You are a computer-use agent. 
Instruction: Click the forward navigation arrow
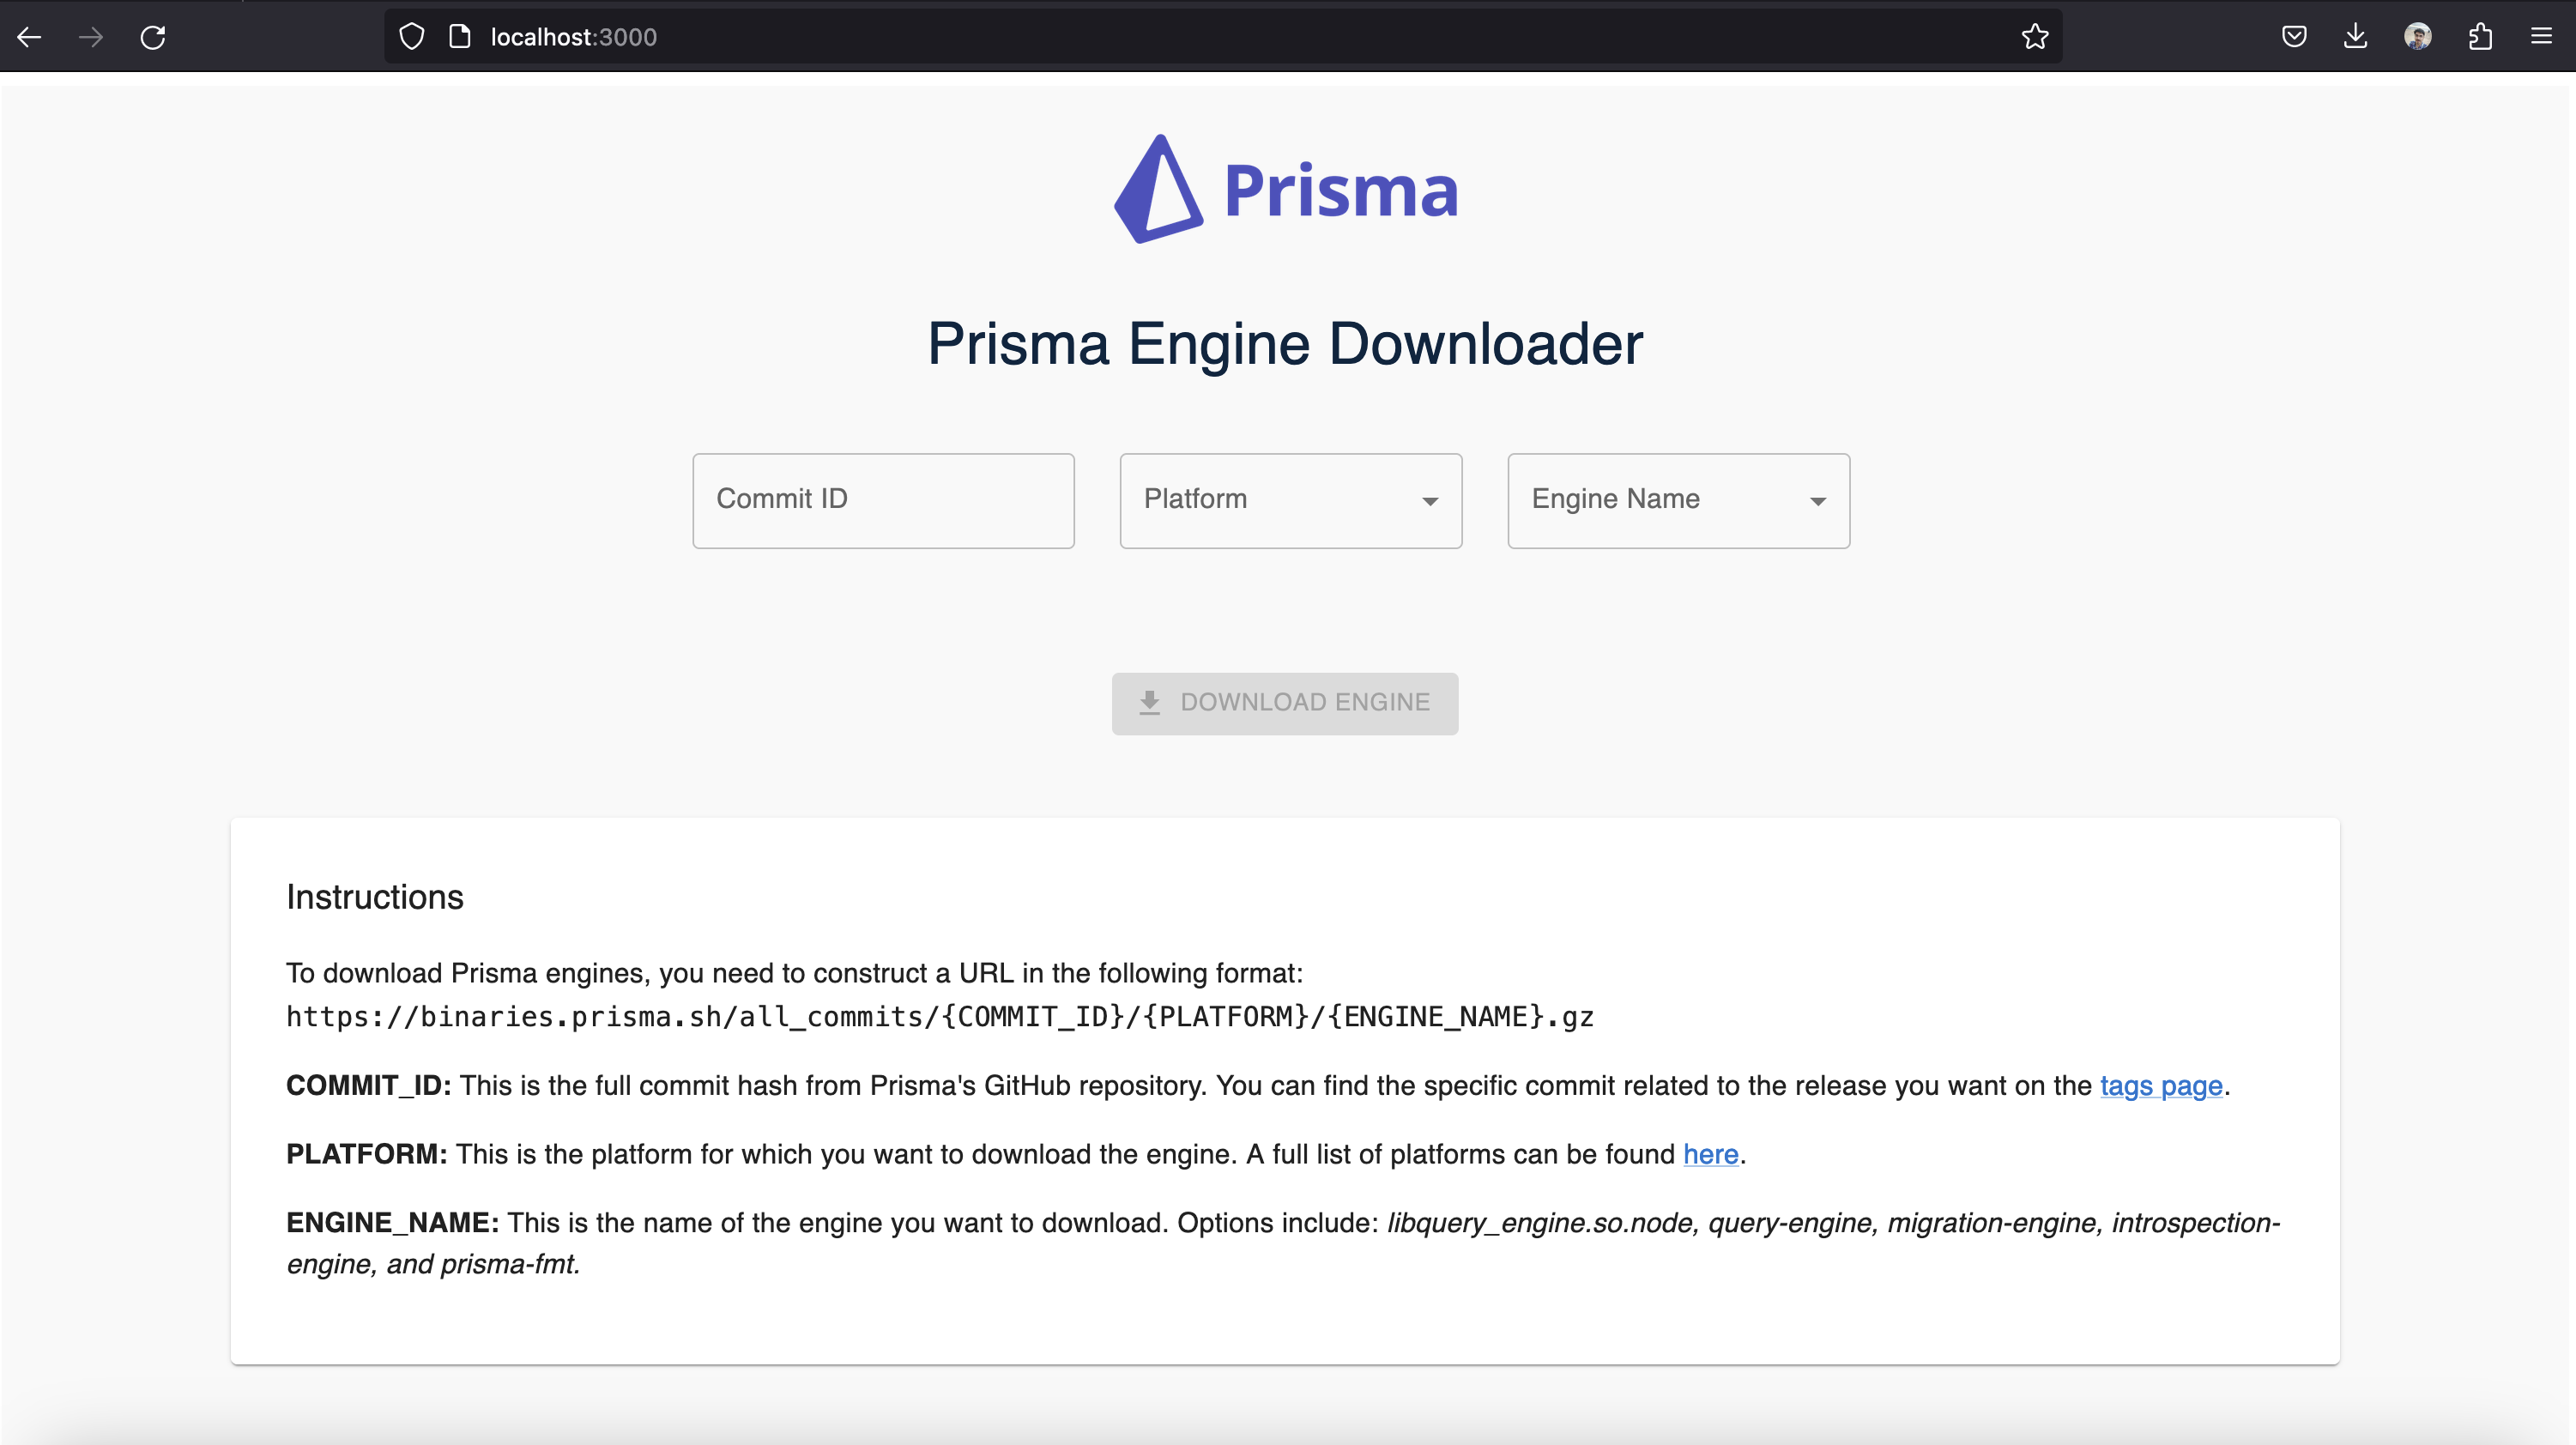point(91,37)
